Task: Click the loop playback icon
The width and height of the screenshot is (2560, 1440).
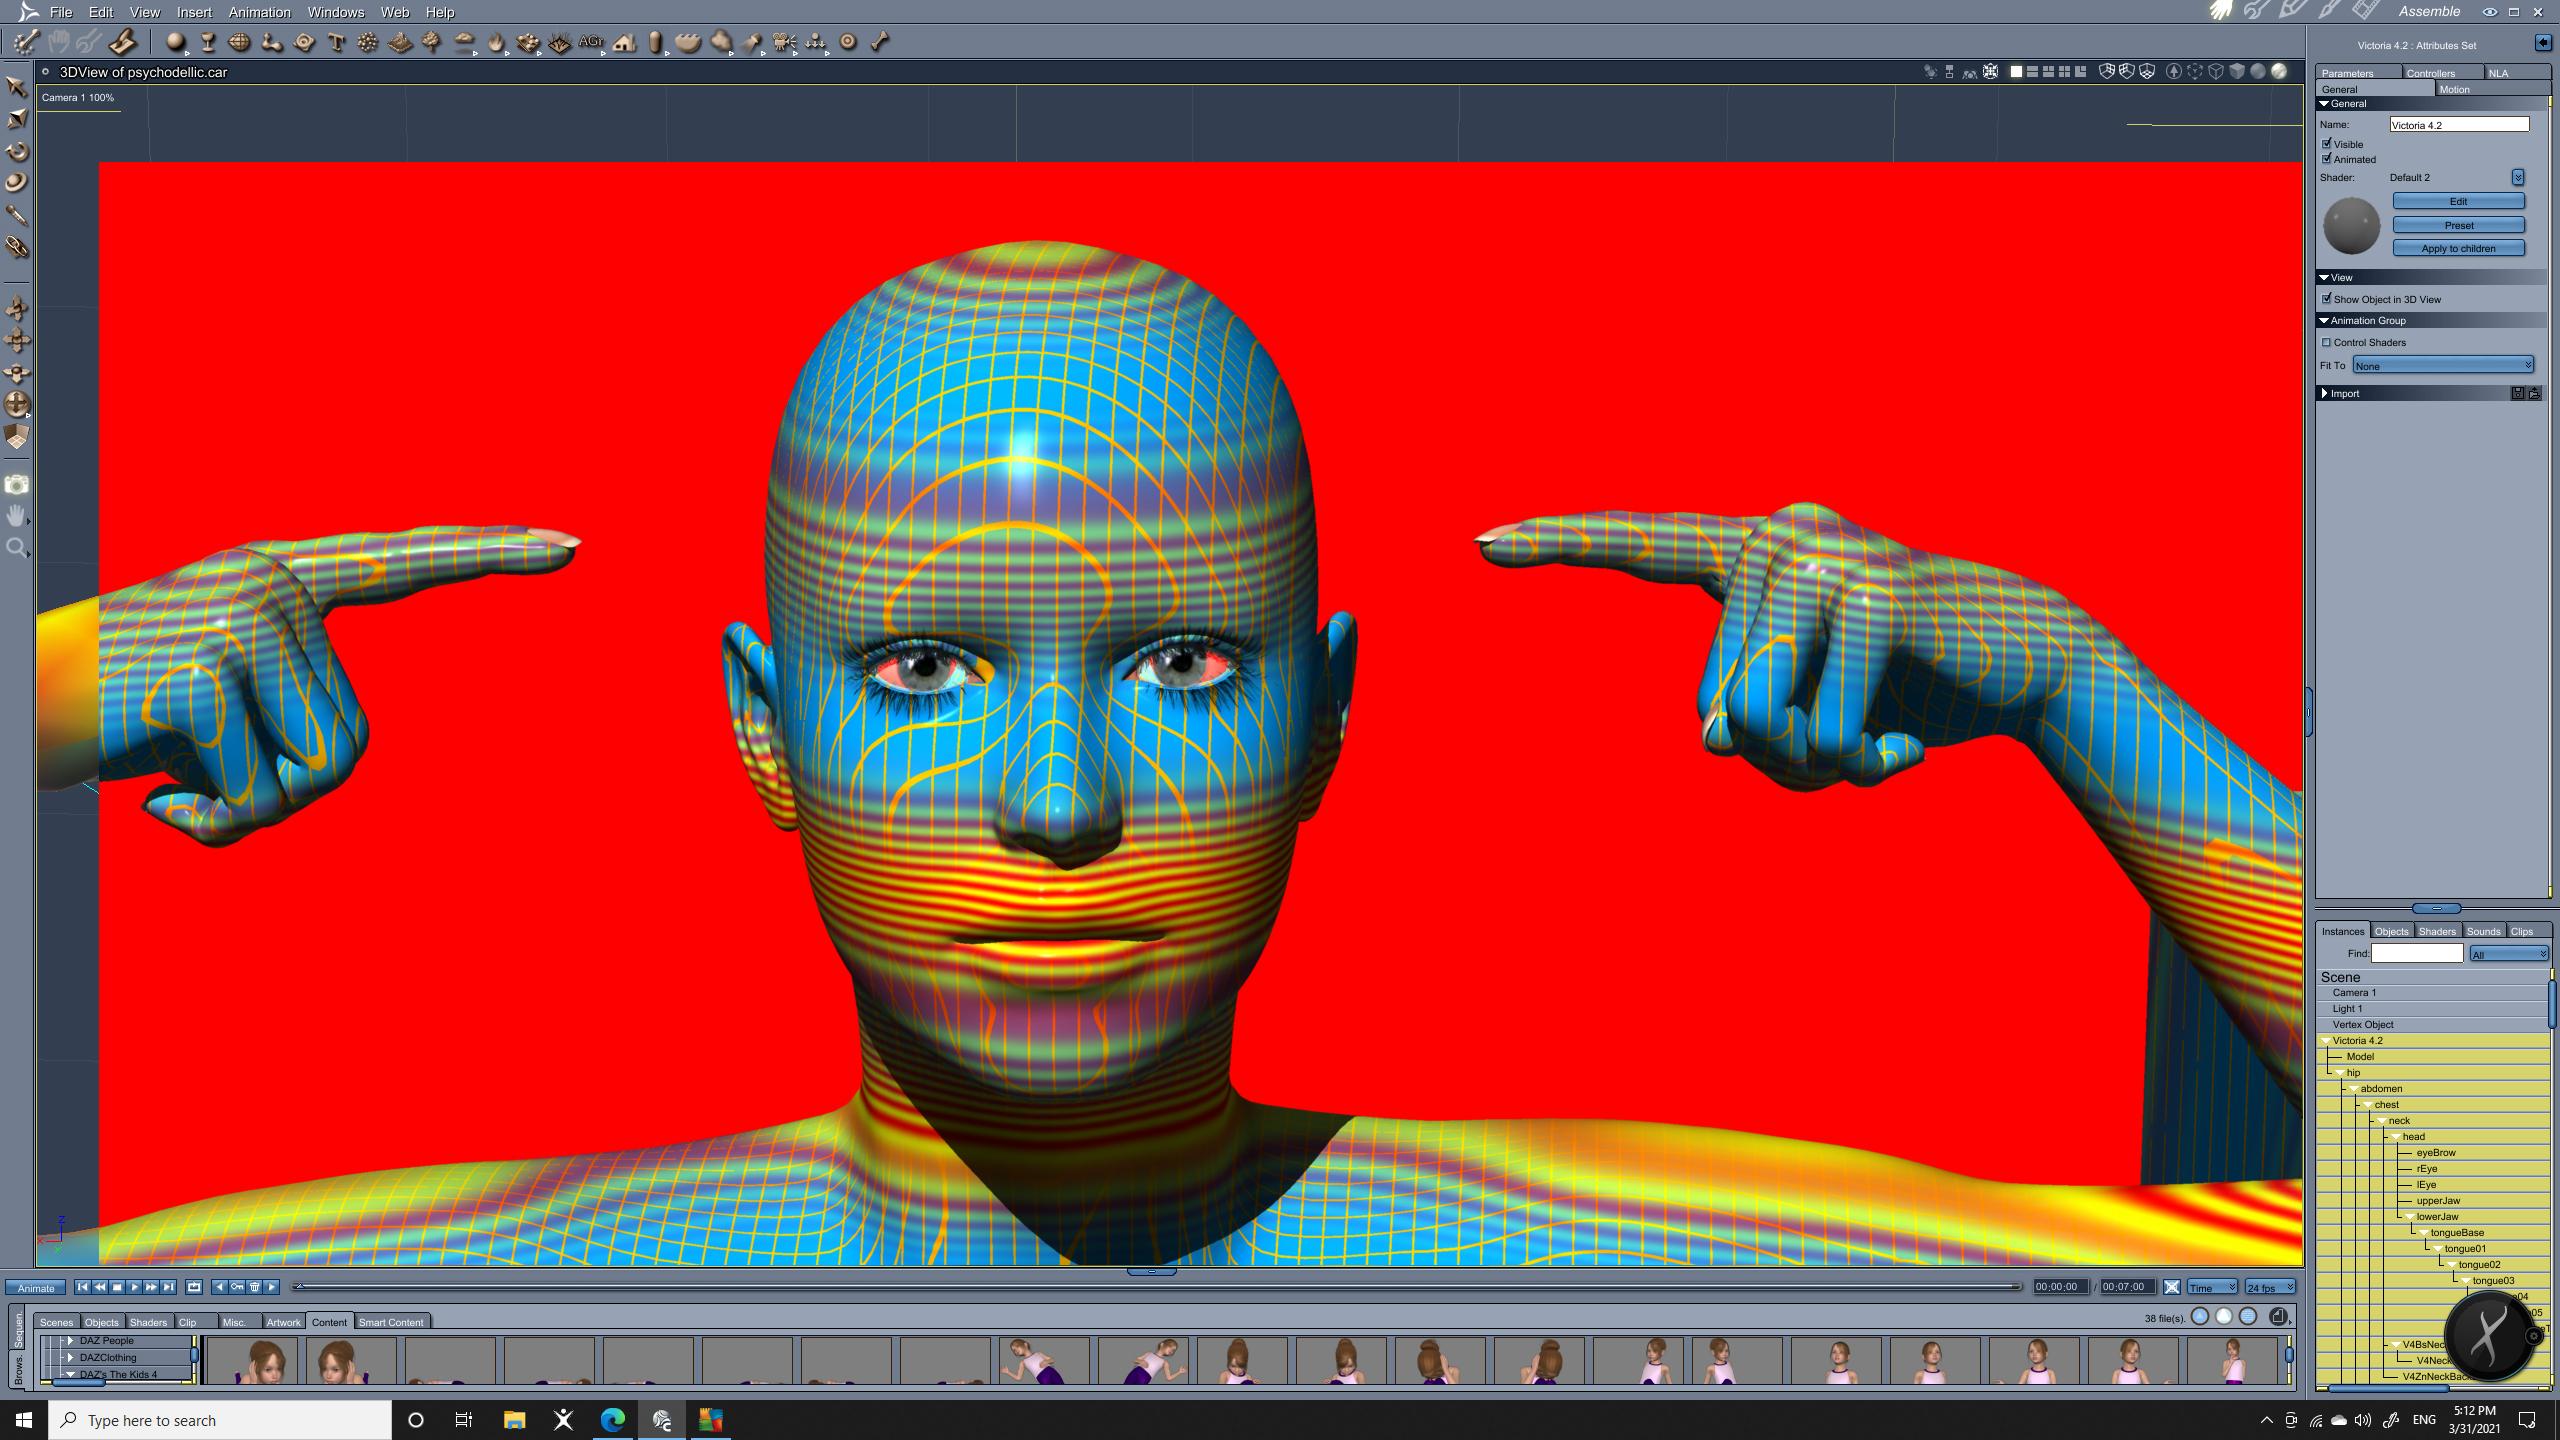Action: (194, 1287)
